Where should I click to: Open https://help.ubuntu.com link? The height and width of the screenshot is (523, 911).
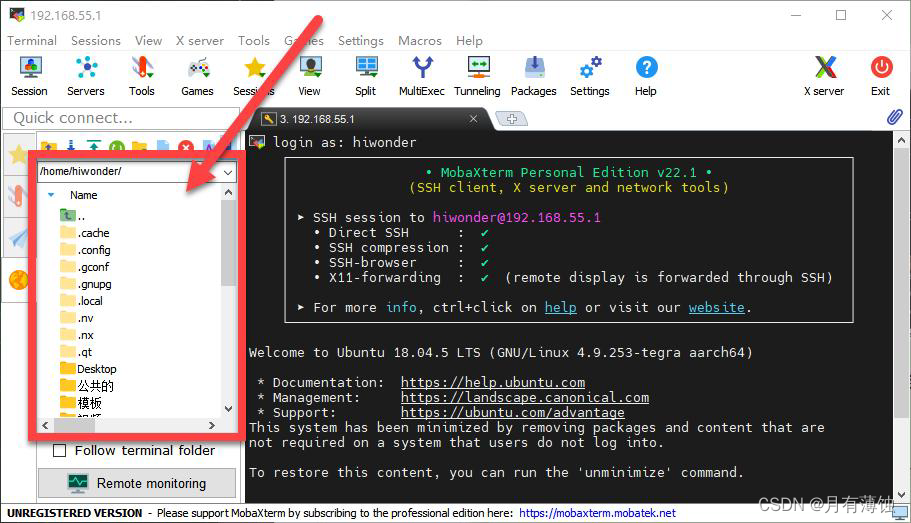(x=493, y=382)
